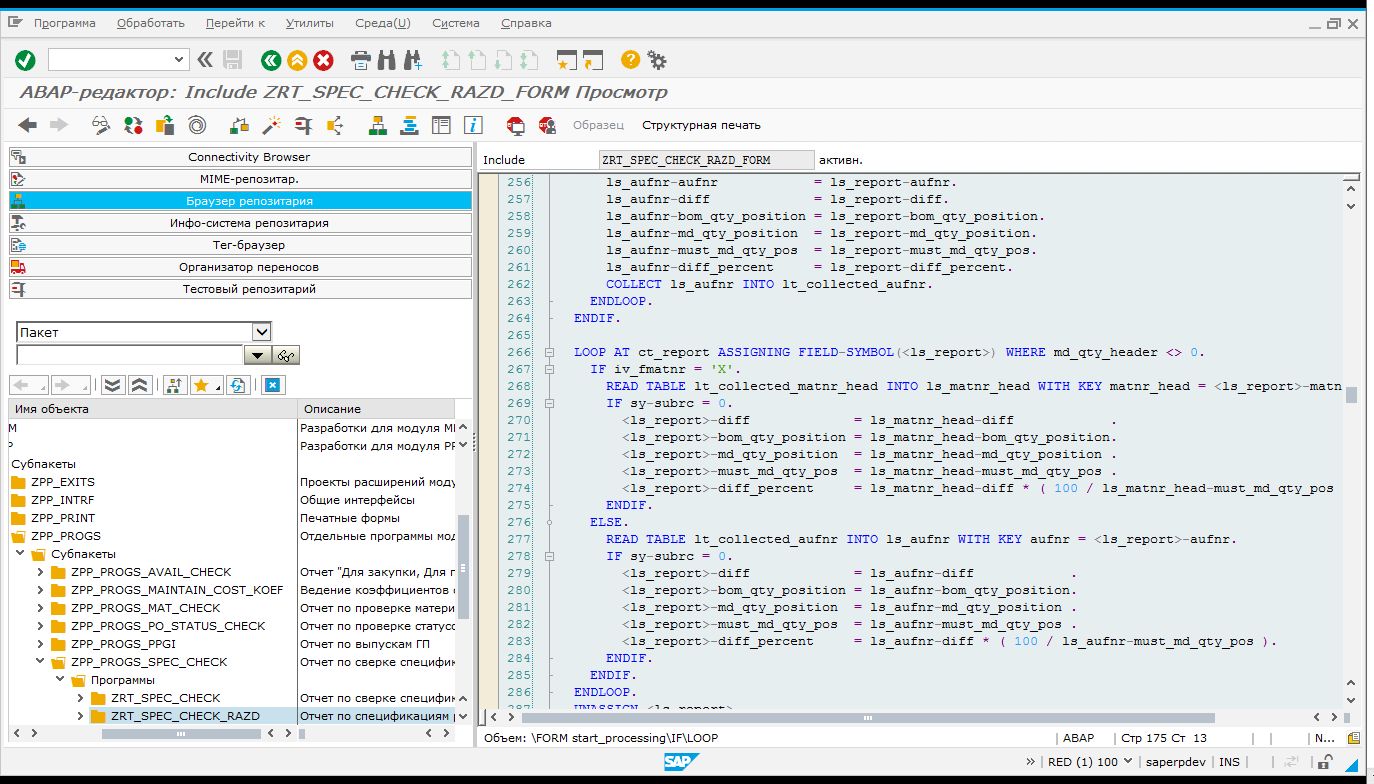Click the Favorites star button
This screenshot has height=784, width=1374.
pos(205,385)
